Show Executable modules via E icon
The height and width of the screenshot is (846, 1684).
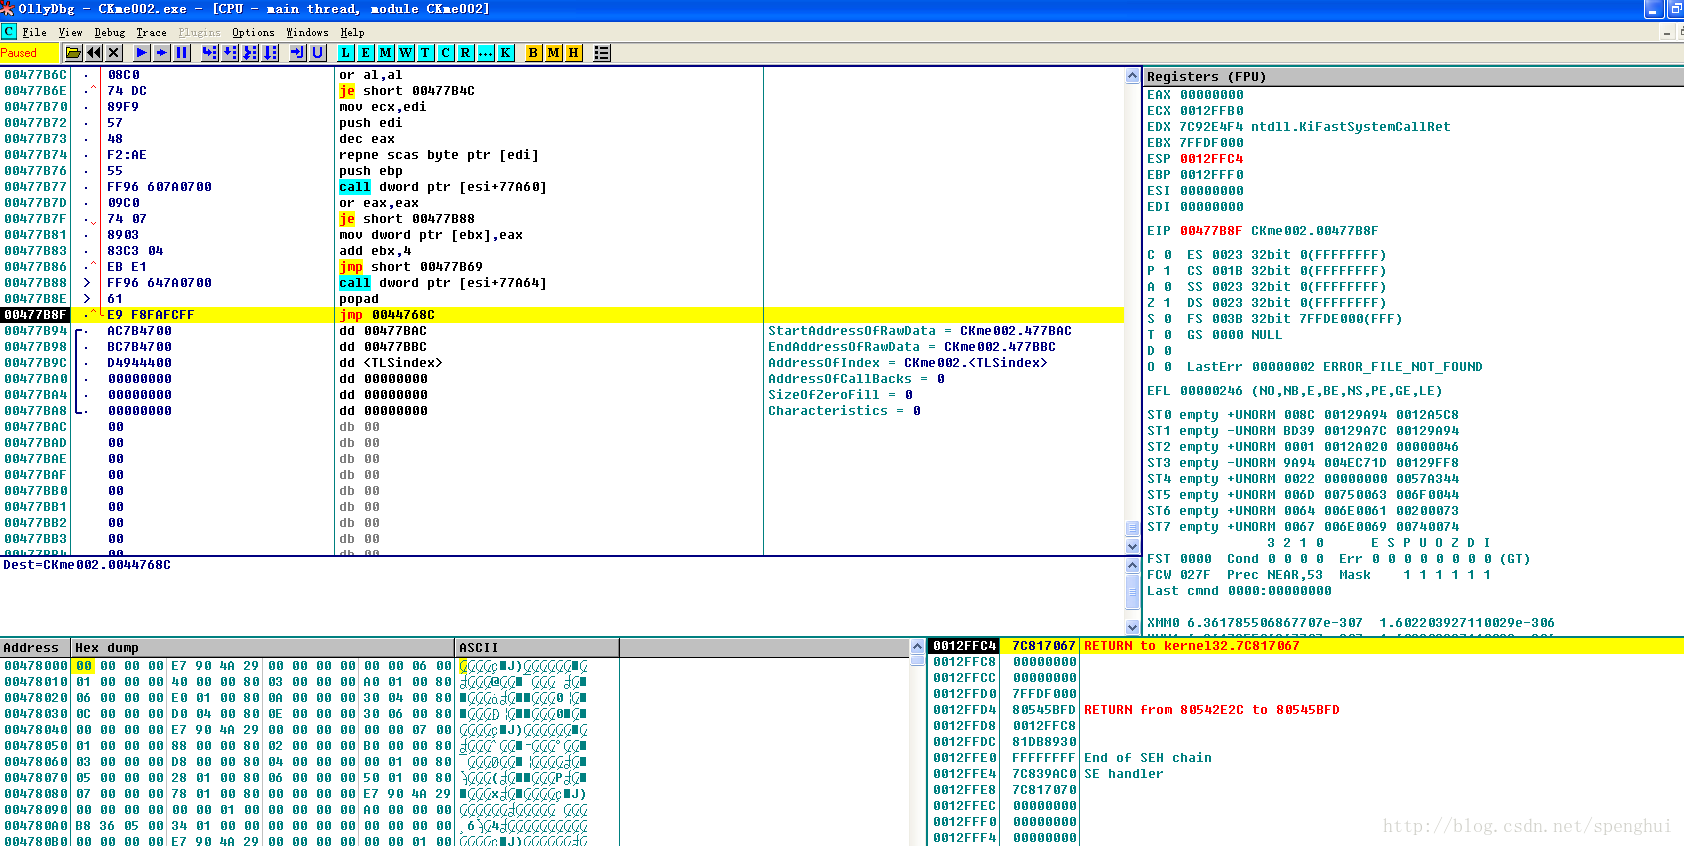[x=365, y=53]
